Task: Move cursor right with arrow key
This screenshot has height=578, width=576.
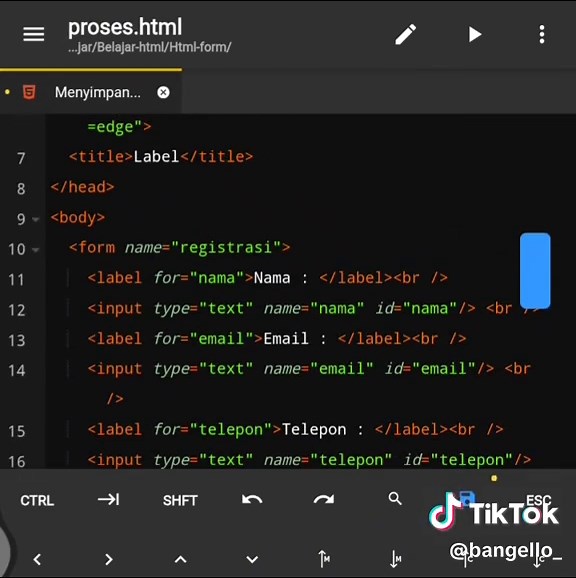Action: point(108,559)
